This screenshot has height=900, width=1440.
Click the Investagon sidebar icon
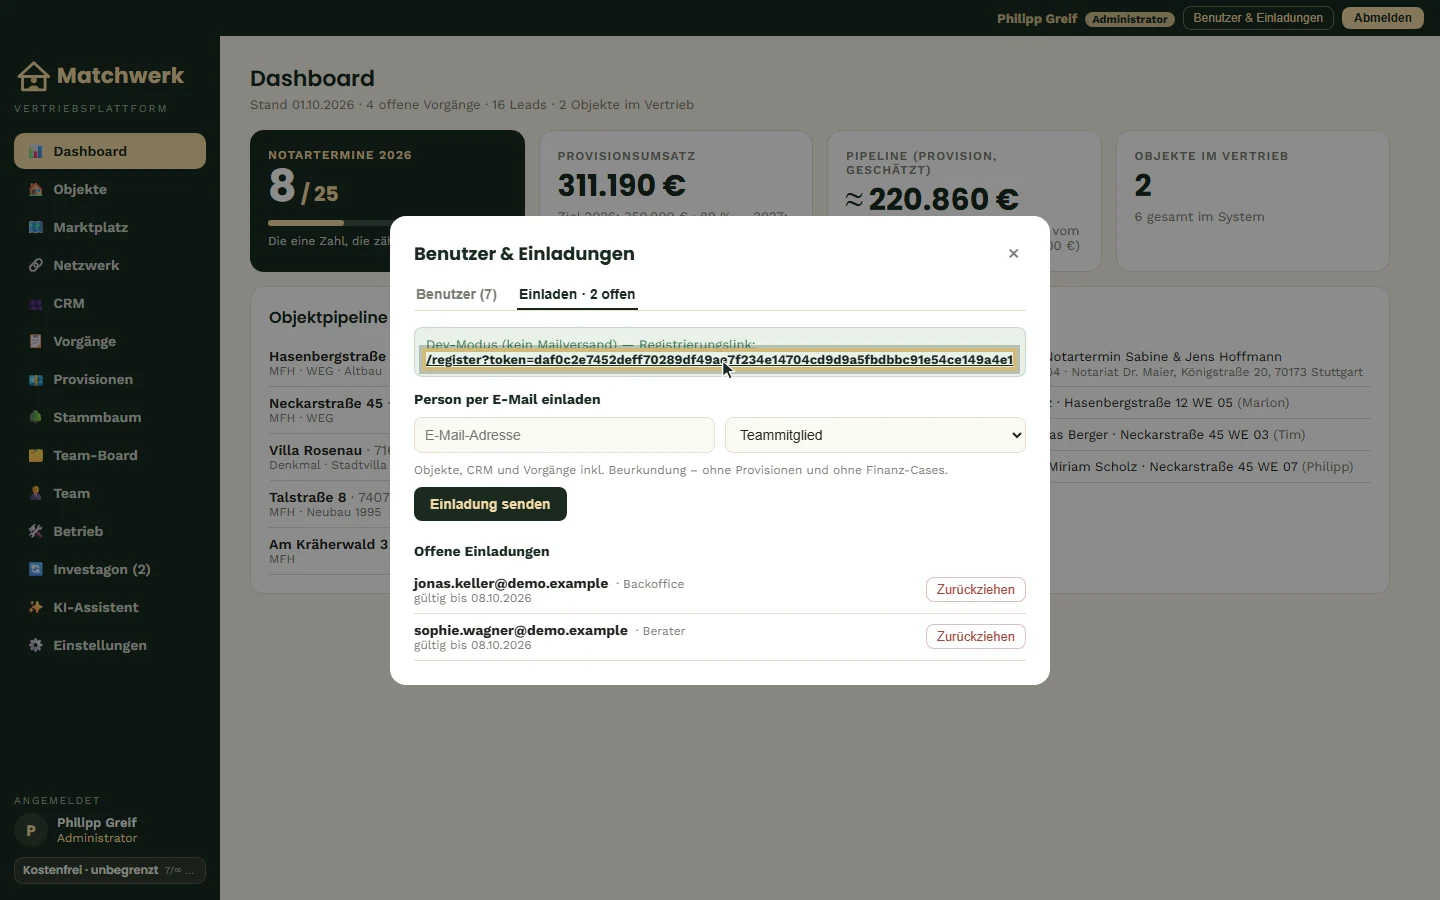[36, 570]
